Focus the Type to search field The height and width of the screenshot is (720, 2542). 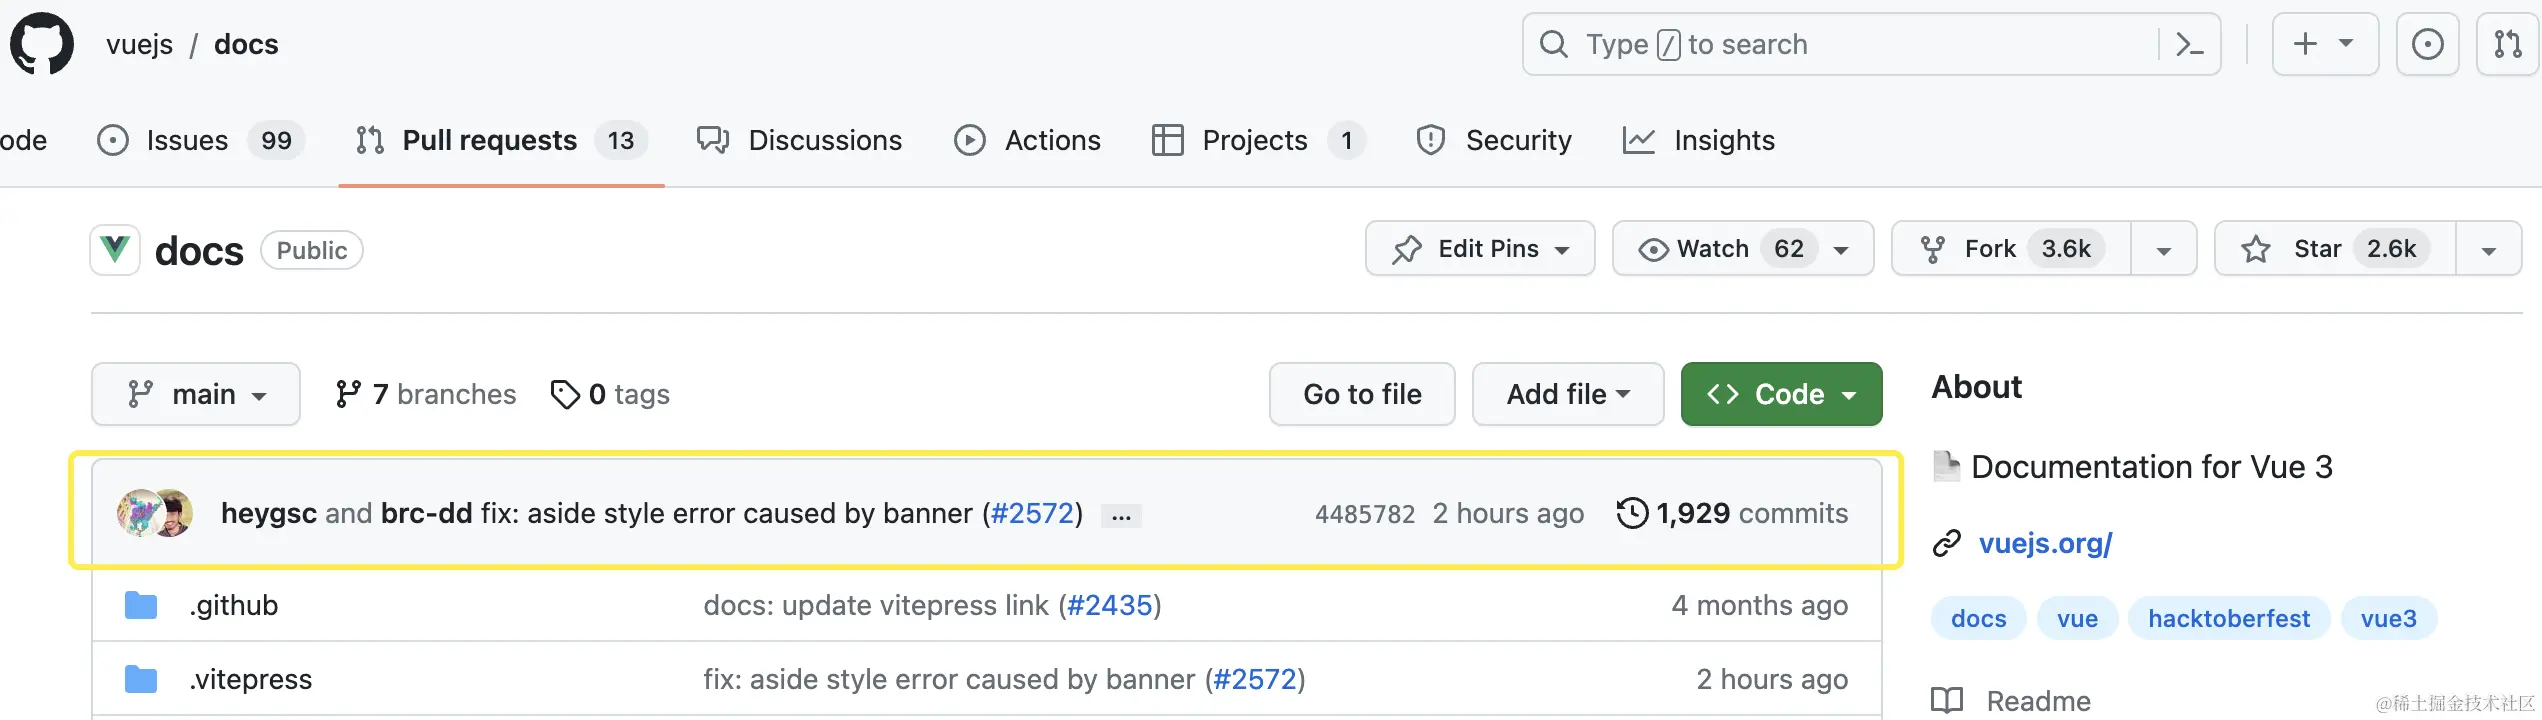(1850, 44)
